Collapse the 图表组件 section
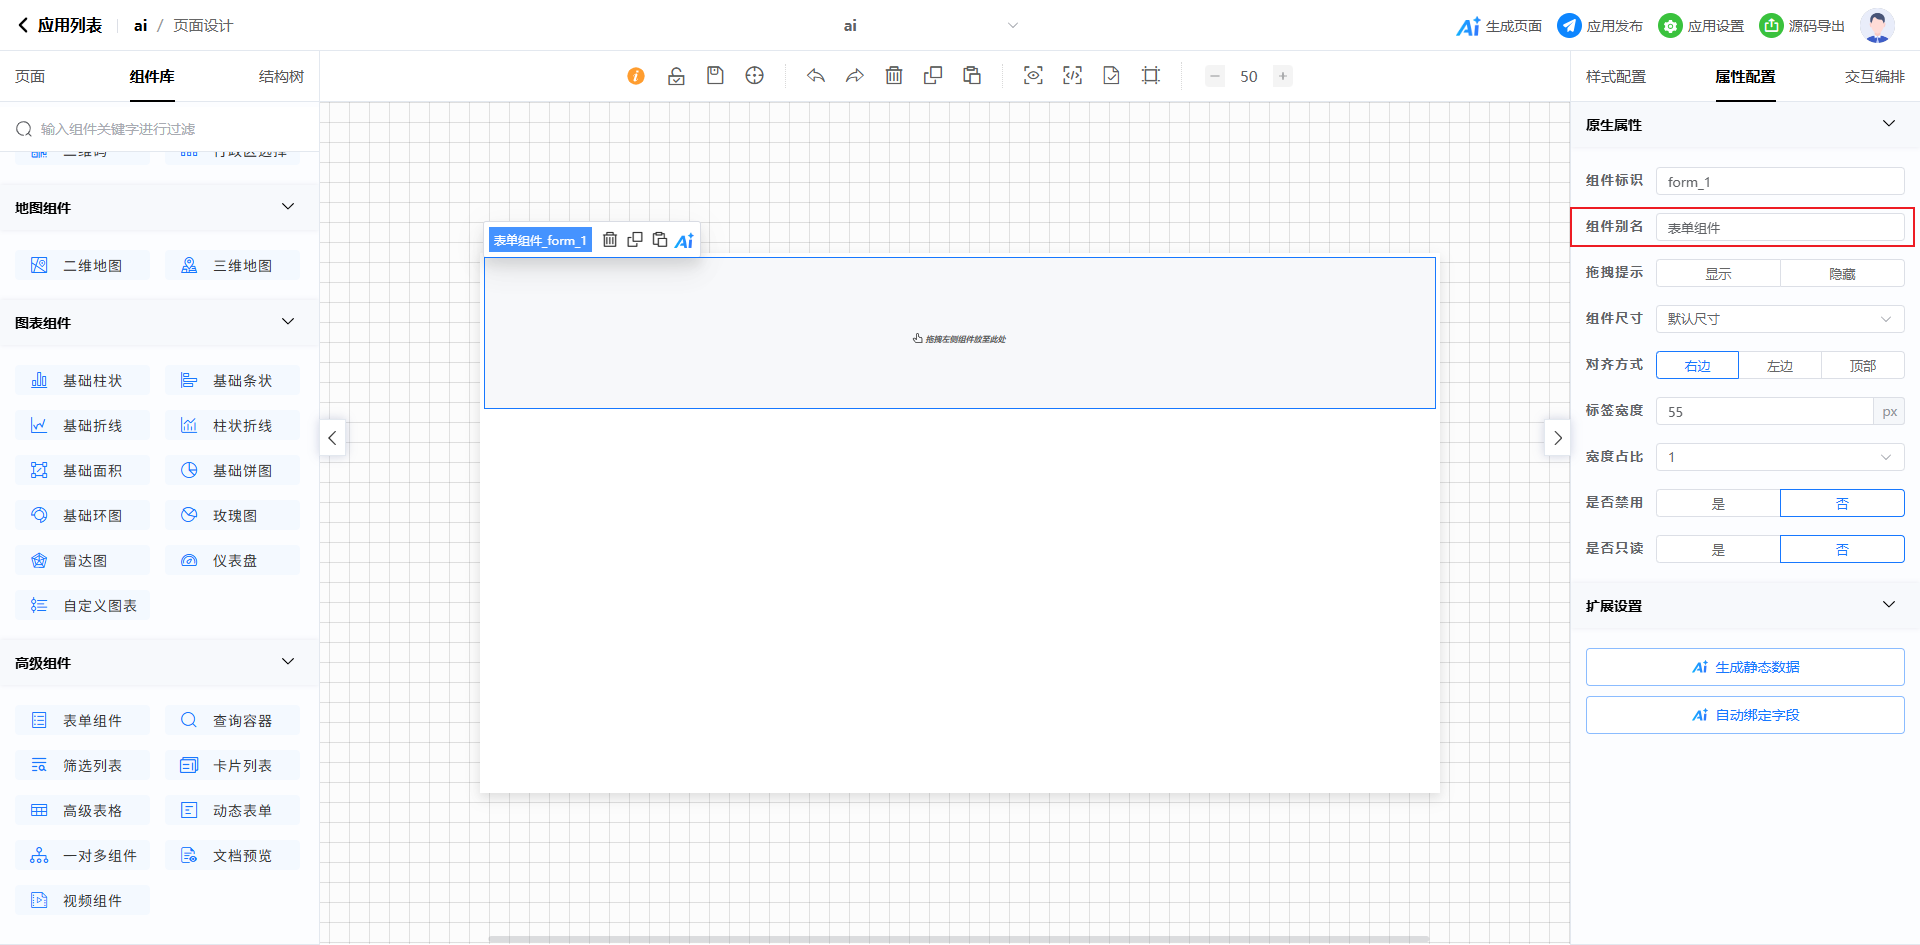1920x945 pixels. point(288,322)
